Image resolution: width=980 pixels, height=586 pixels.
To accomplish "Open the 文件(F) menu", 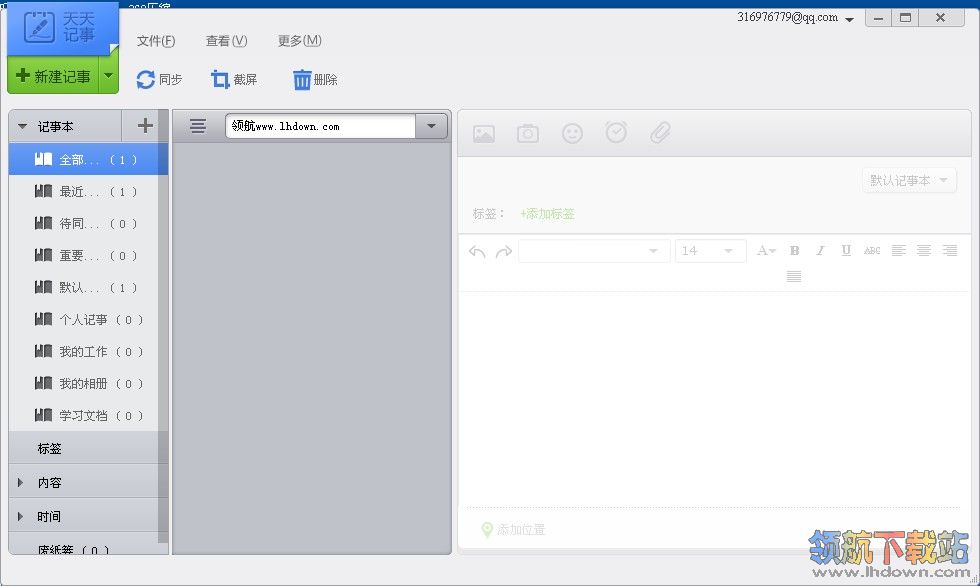I will pos(156,41).
